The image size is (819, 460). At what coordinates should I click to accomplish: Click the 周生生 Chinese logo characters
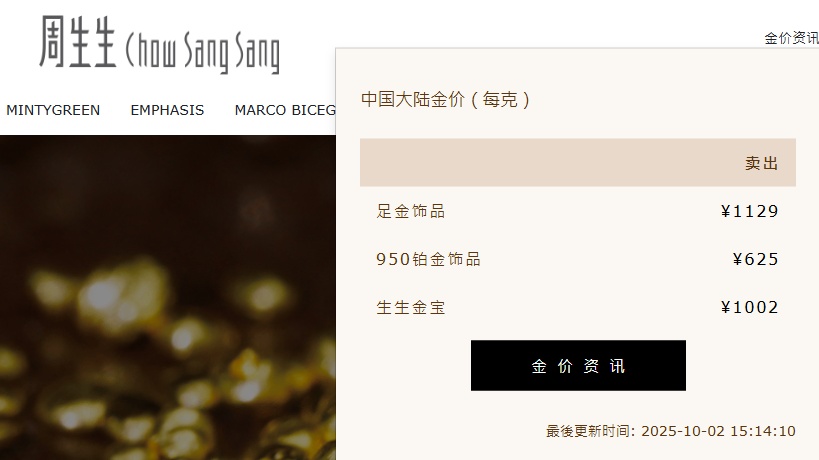[77, 41]
